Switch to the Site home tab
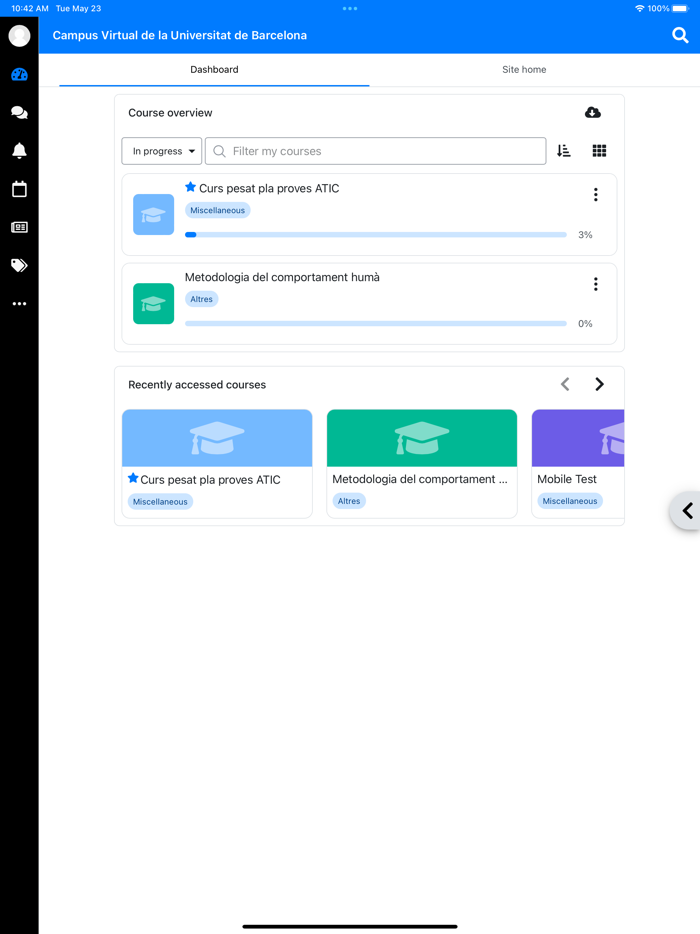 coord(524,70)
